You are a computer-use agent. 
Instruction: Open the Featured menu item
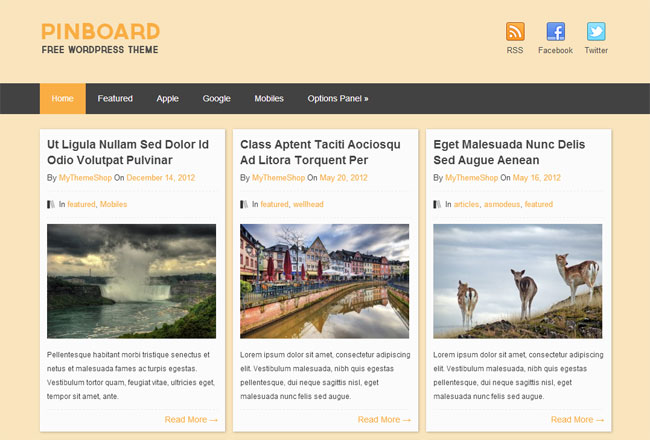(x=115, y=98)
